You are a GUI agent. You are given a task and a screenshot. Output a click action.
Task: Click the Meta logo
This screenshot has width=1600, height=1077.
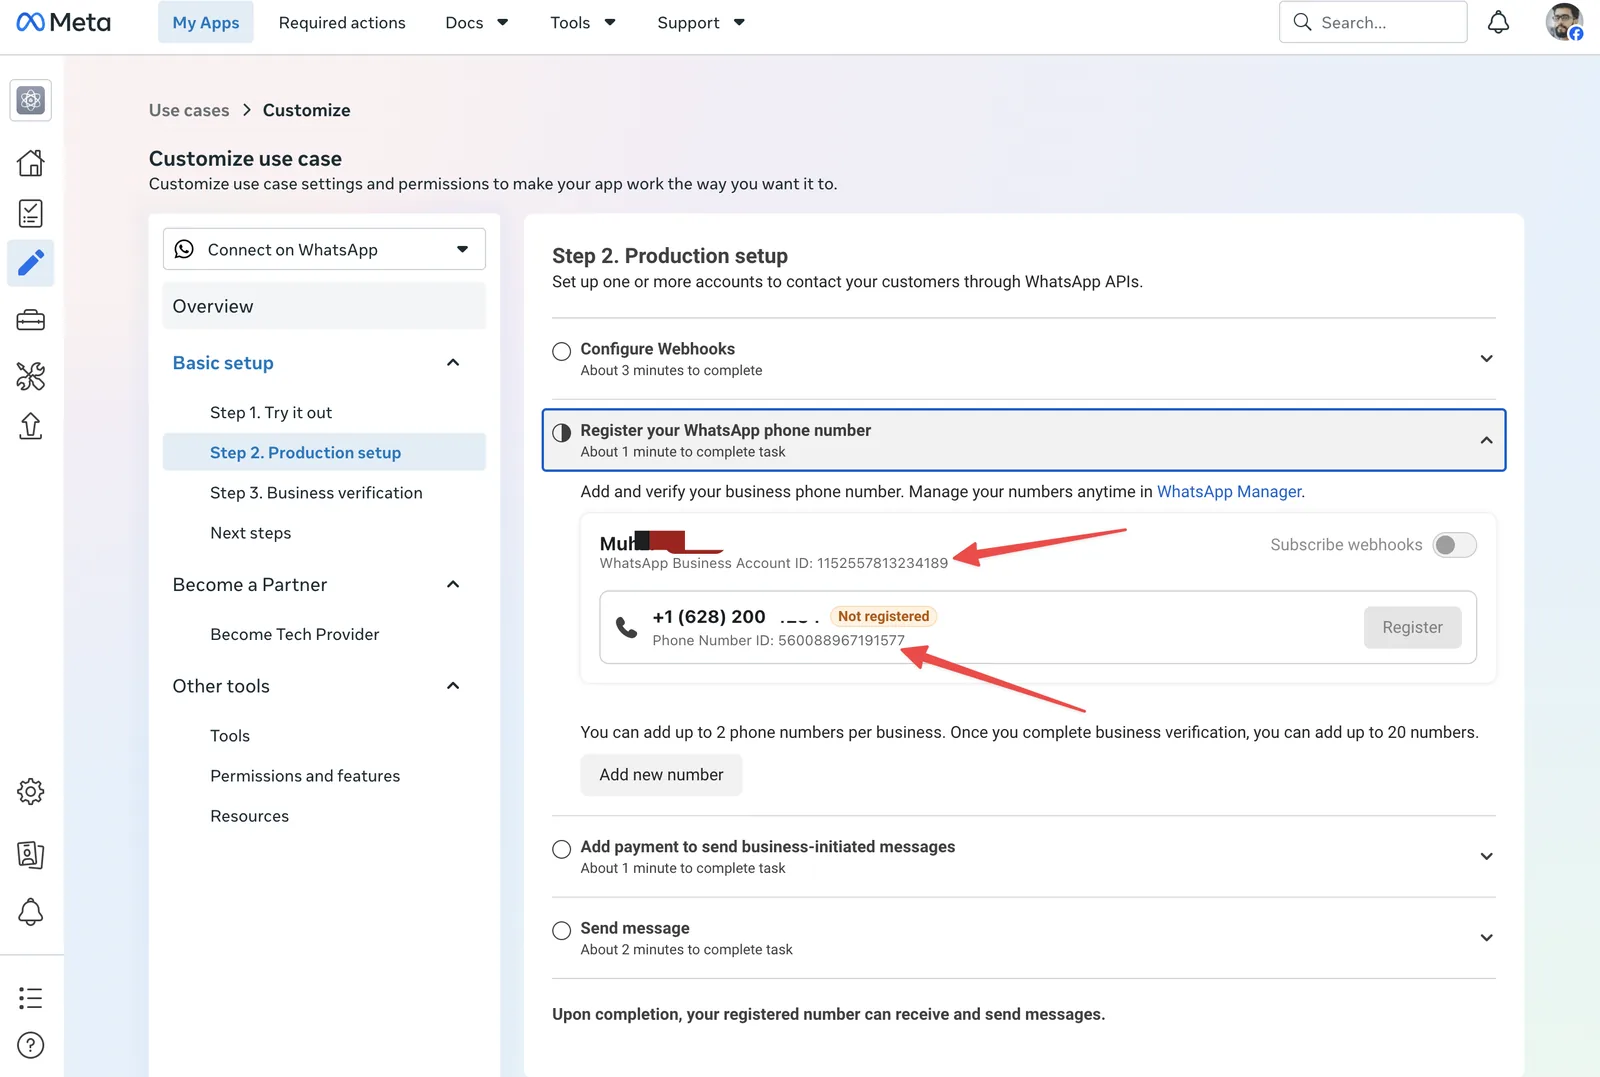63,22
